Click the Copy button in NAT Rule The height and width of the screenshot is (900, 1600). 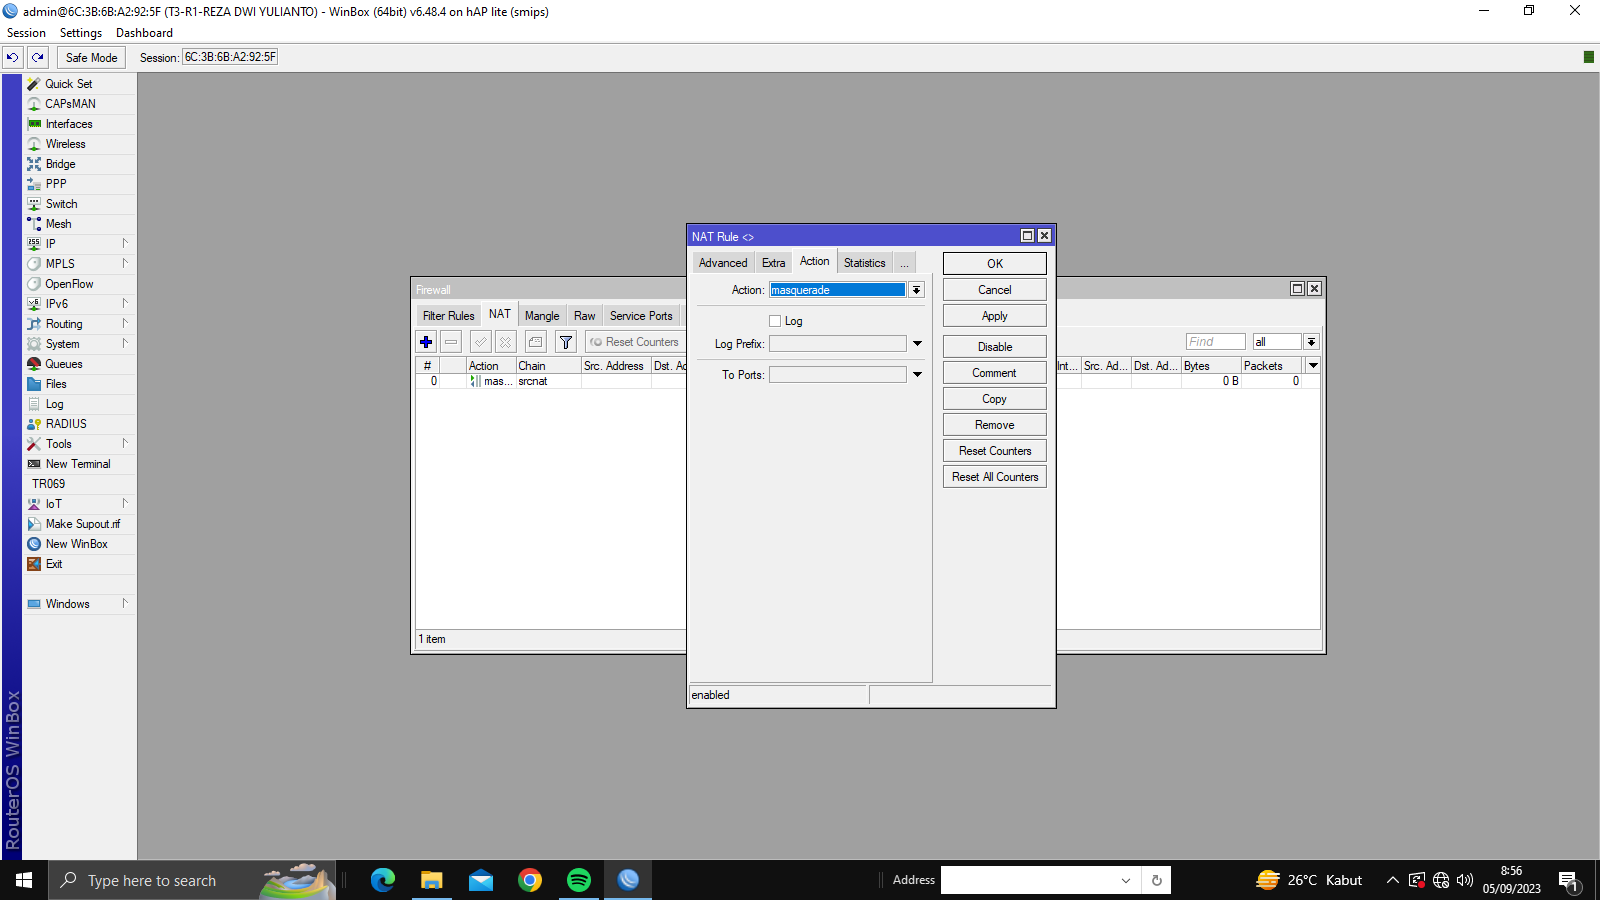click(x=995, y=399)
